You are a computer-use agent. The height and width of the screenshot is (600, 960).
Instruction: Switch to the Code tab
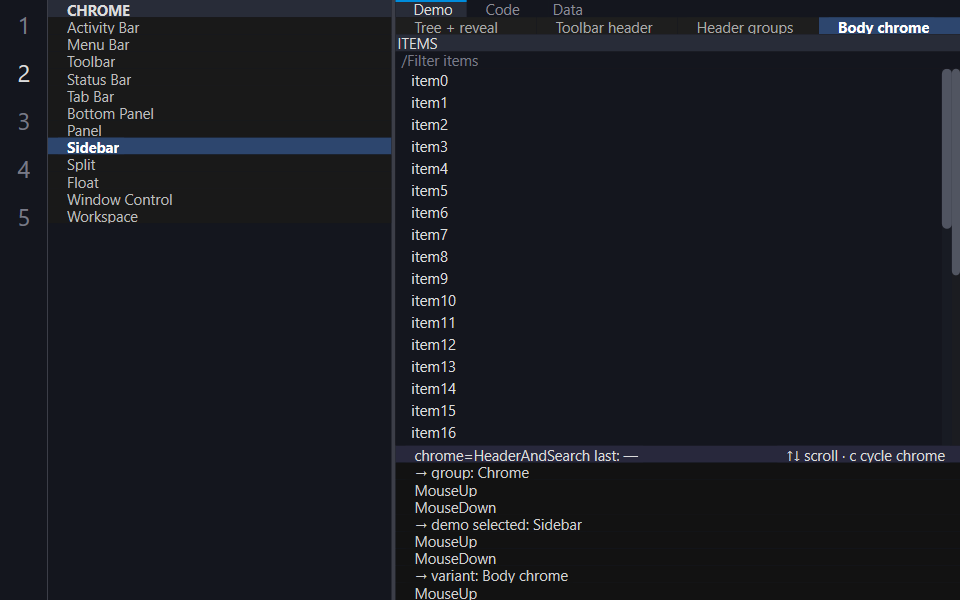pyautogui.click(x=502, y=9)
